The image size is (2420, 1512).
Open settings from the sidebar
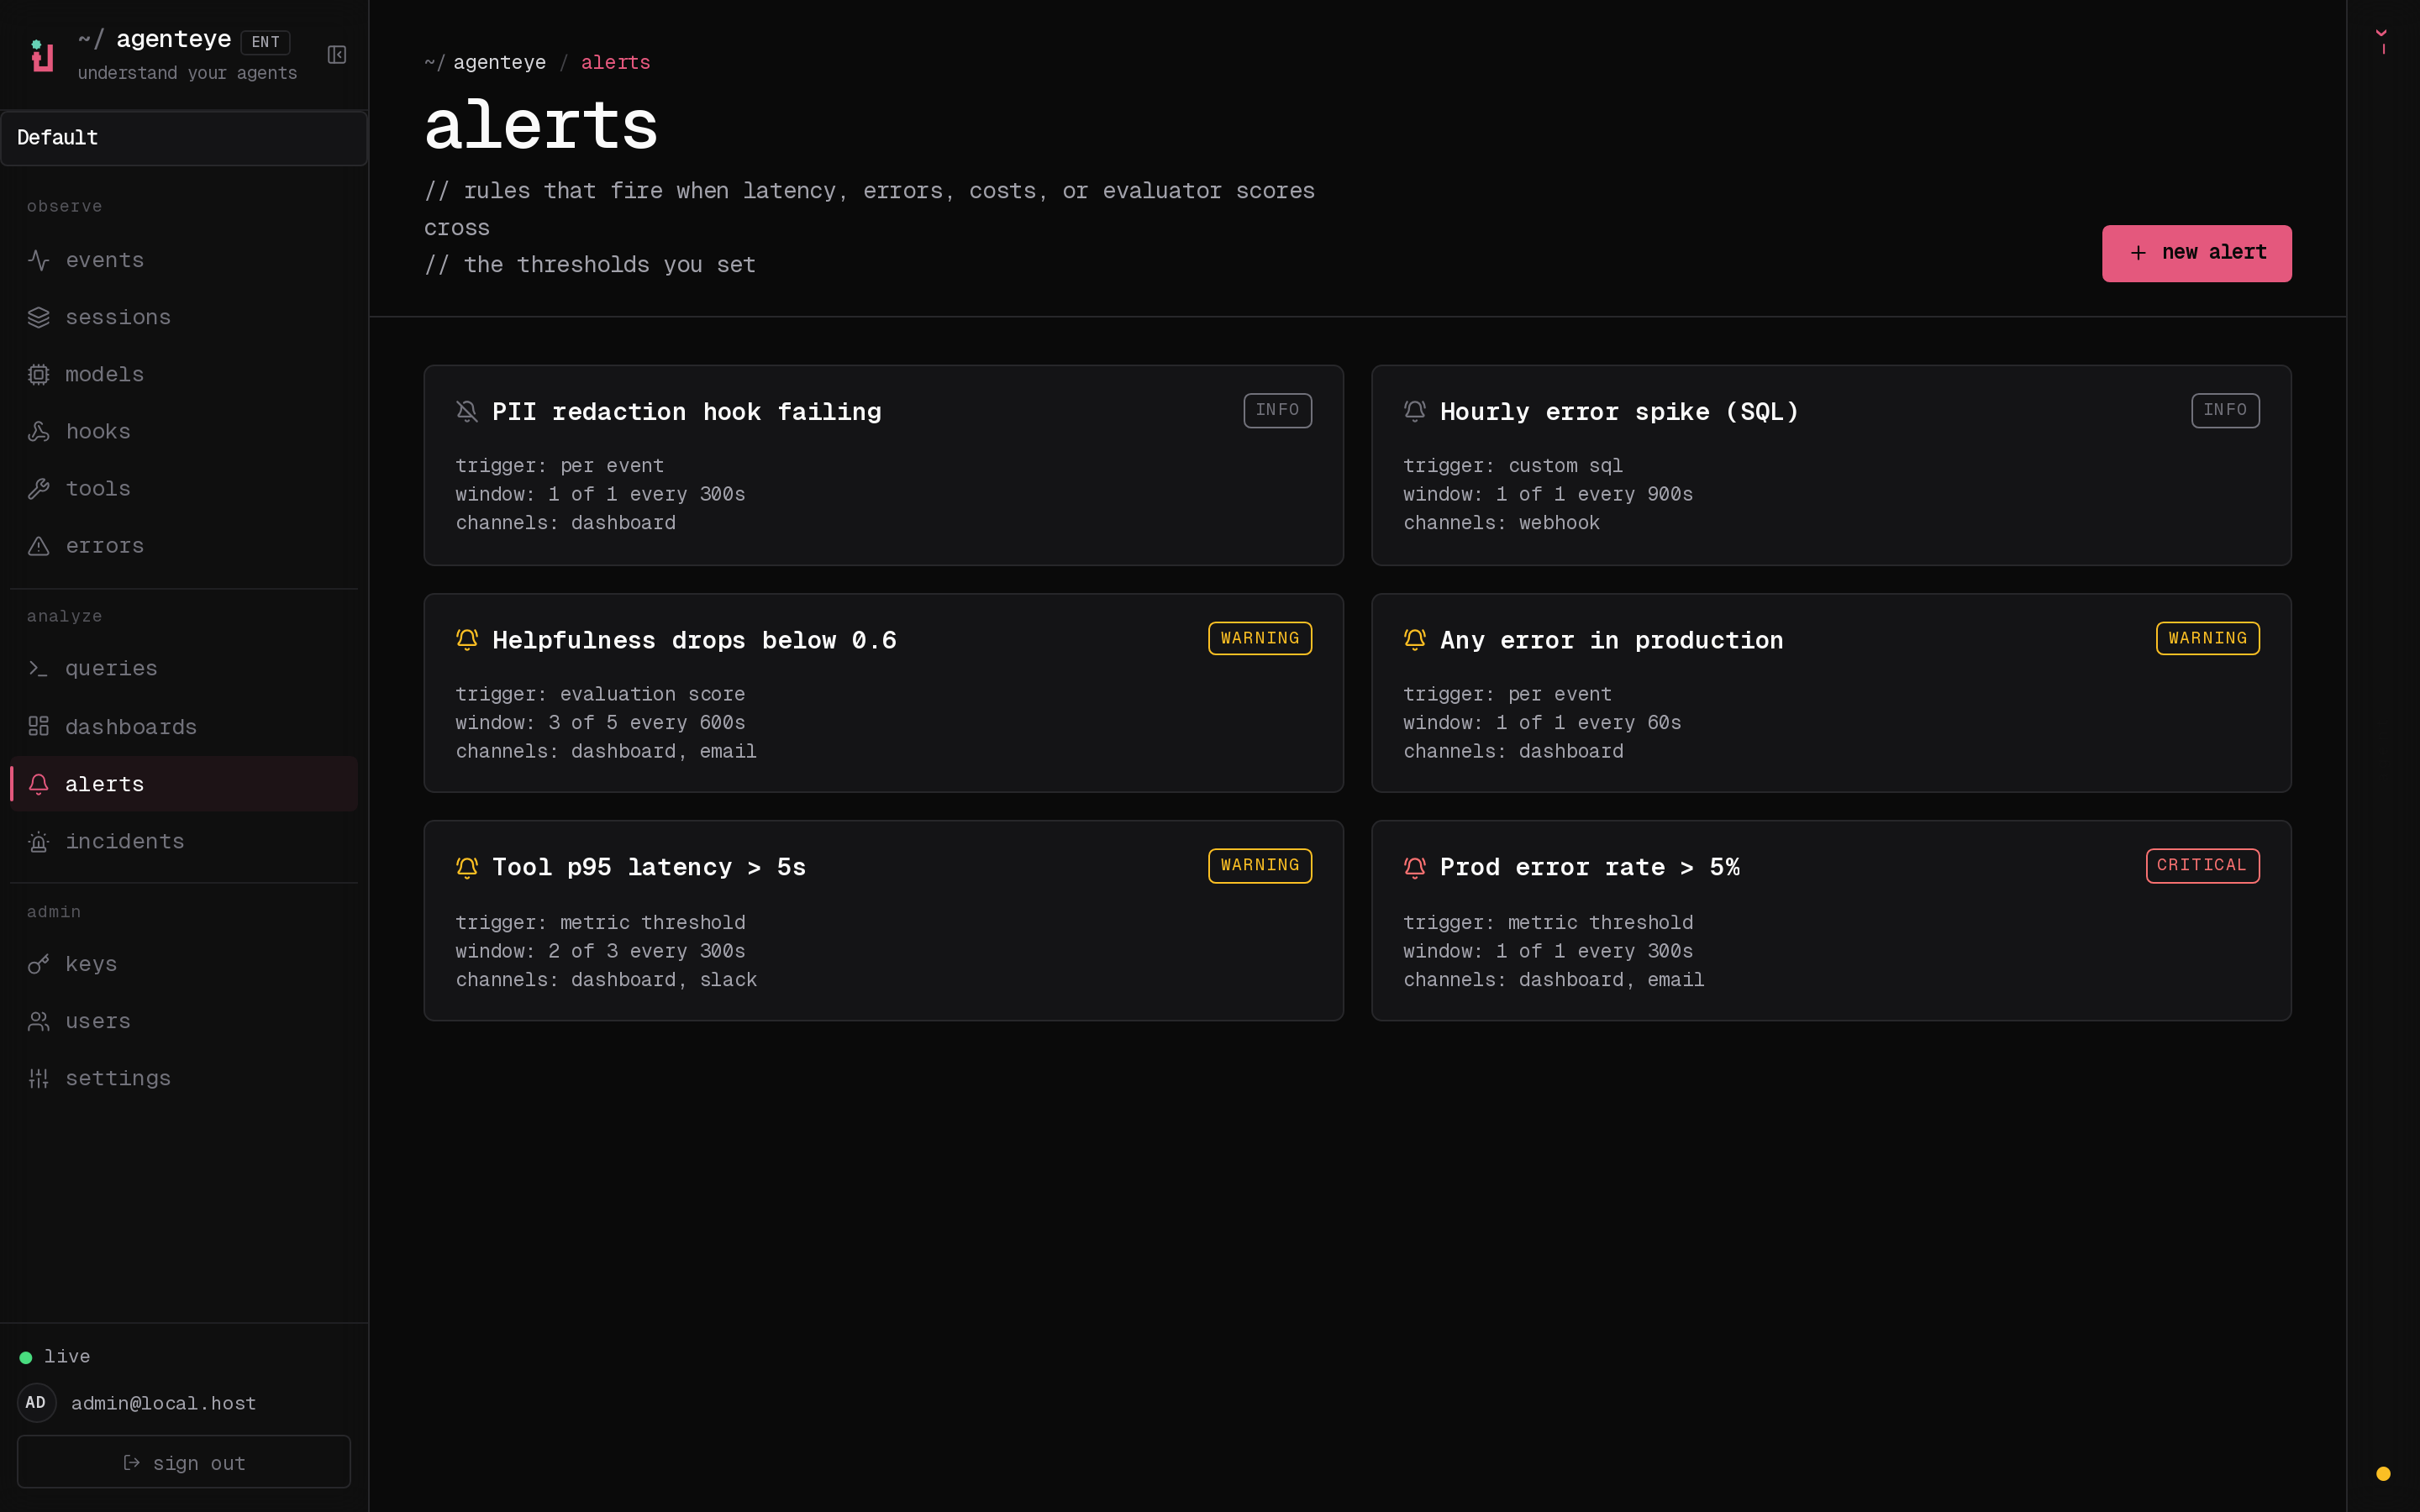click(x=184, y=1078)
